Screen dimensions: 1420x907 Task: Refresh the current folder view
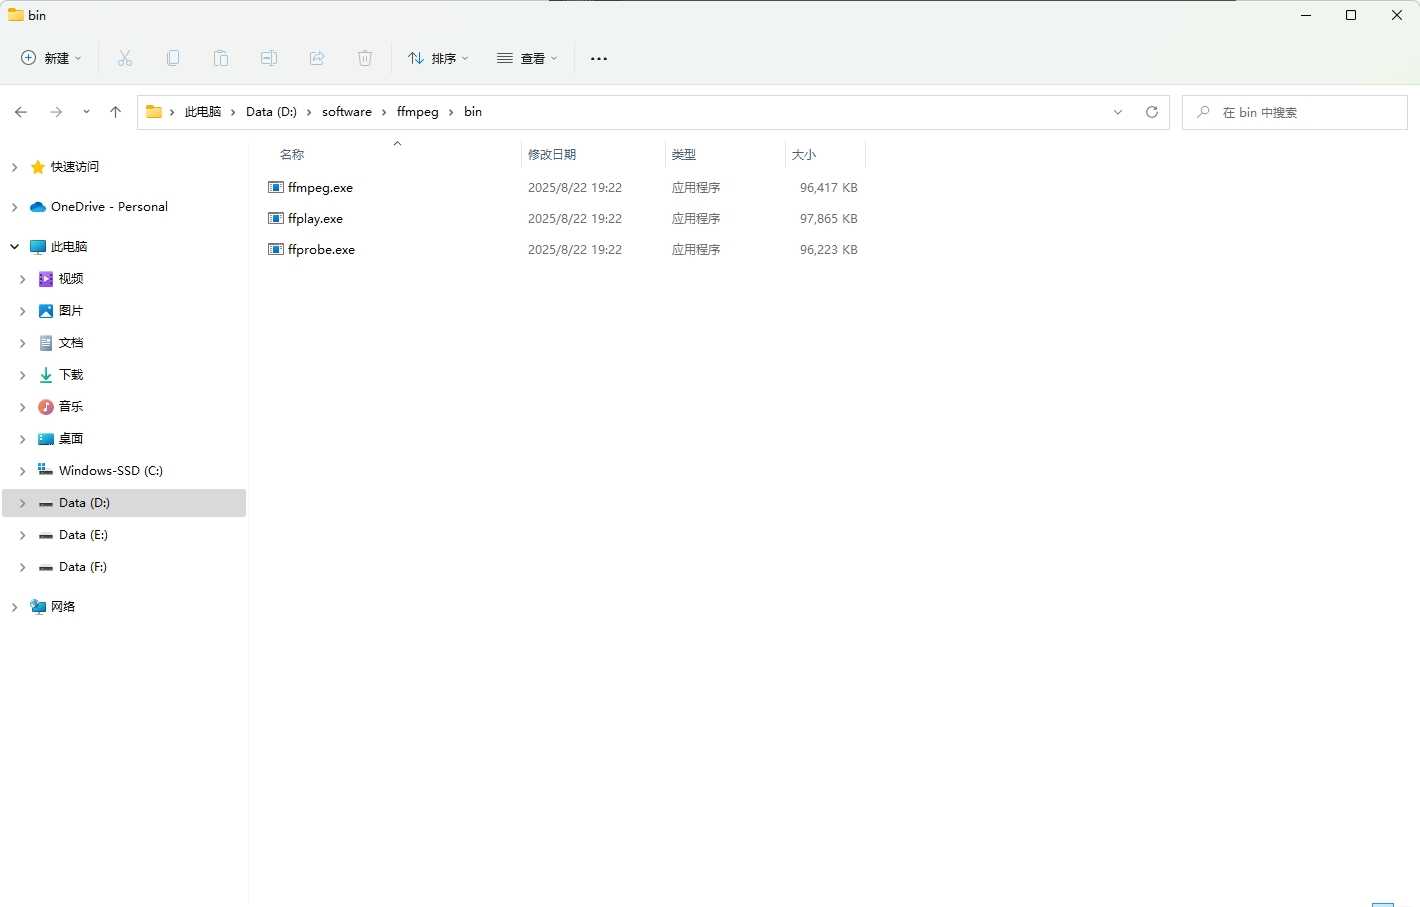click(1152, 112)
